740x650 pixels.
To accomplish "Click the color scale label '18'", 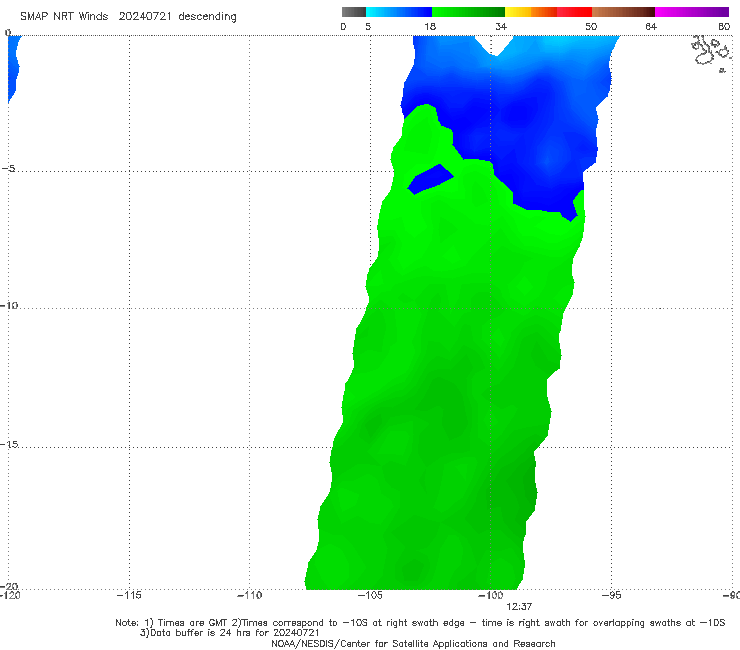I will [430, 26].
